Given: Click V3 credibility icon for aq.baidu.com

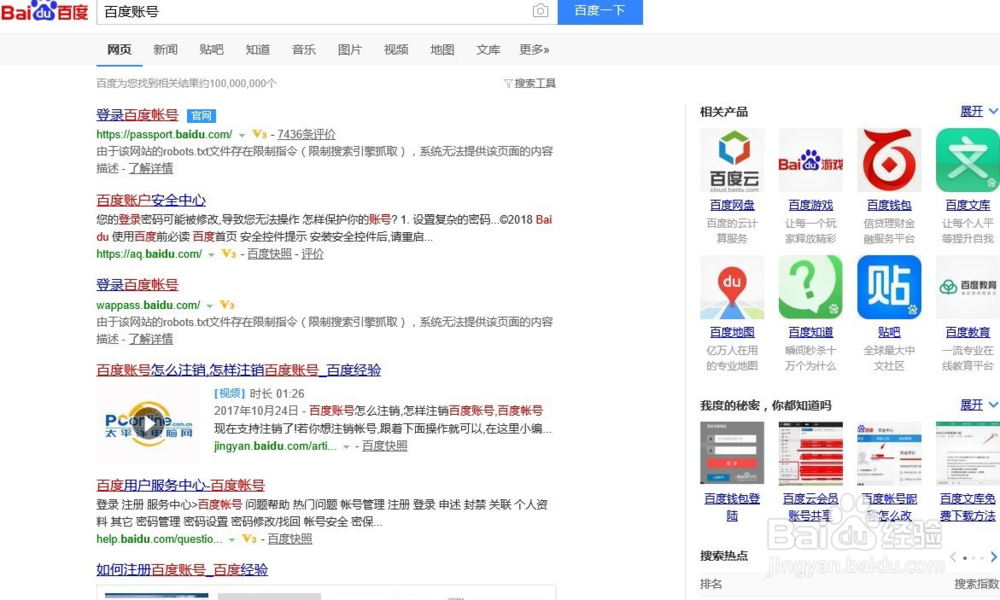Looking at the screenshot, I should (x=229, y=254).
